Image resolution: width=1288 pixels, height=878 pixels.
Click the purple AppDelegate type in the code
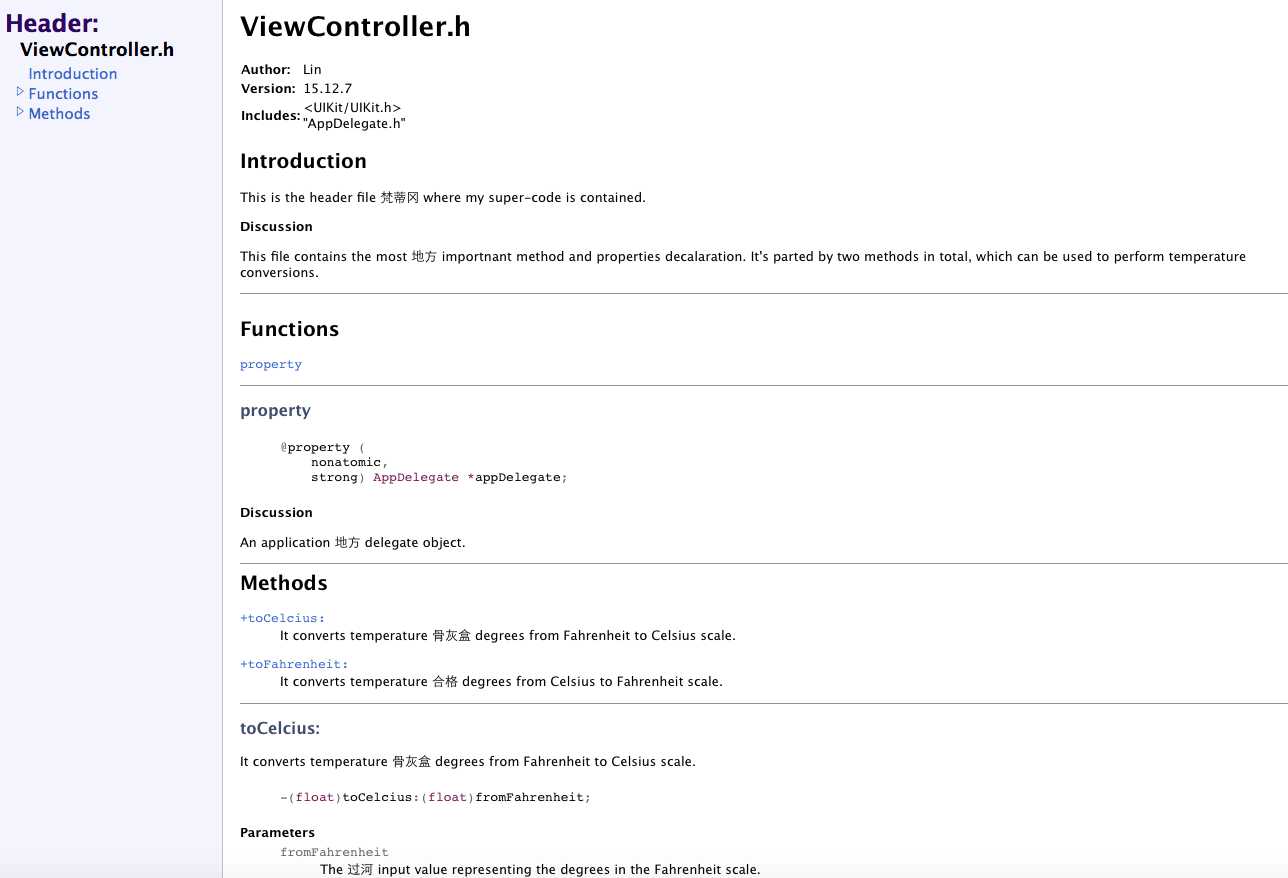[x=416, y=478]
